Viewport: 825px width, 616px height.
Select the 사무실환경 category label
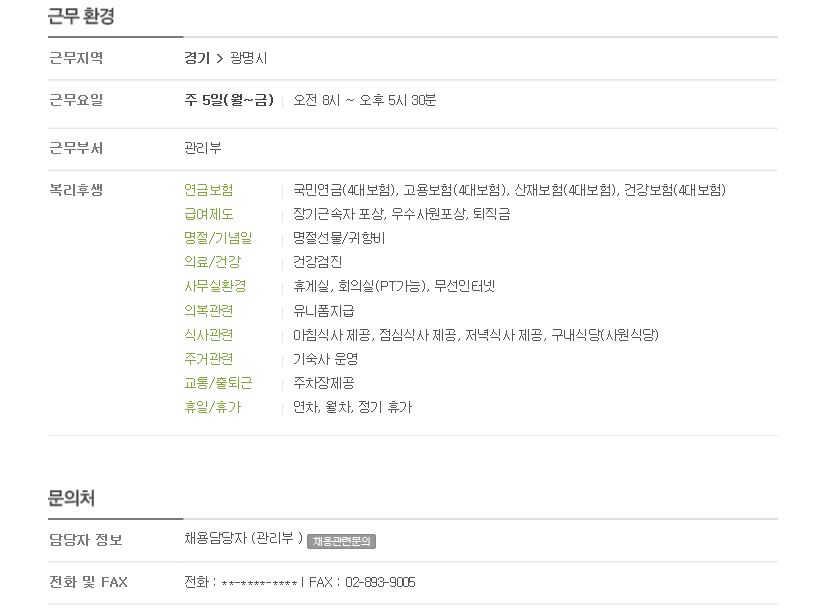[x=215, y=286]
